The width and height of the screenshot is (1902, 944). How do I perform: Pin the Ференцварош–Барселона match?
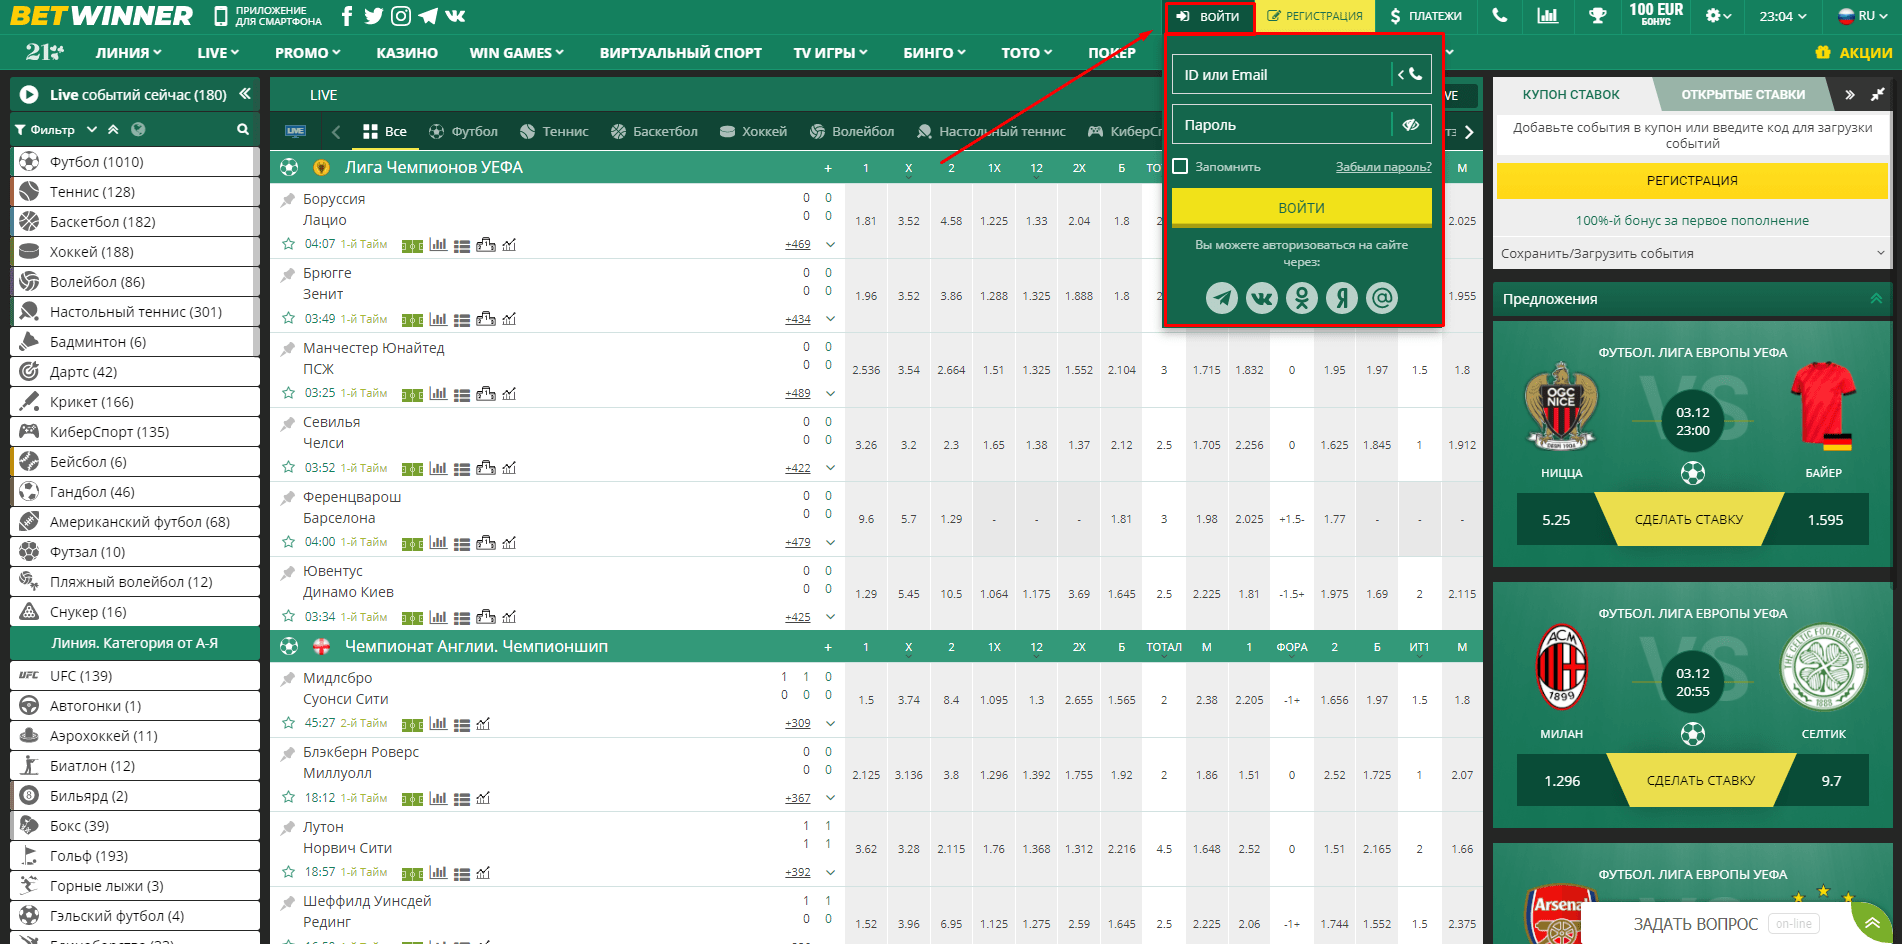288,497
